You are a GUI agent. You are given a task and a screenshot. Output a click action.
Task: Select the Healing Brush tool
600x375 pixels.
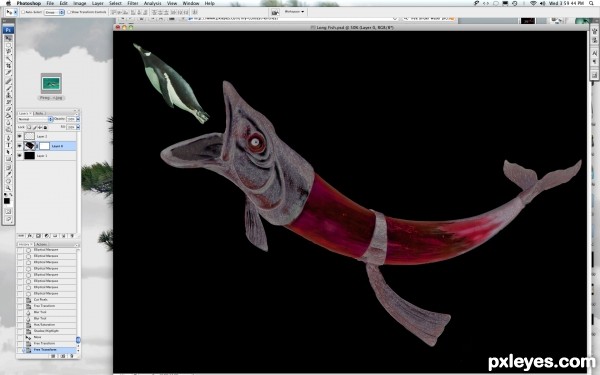point(8,80)
